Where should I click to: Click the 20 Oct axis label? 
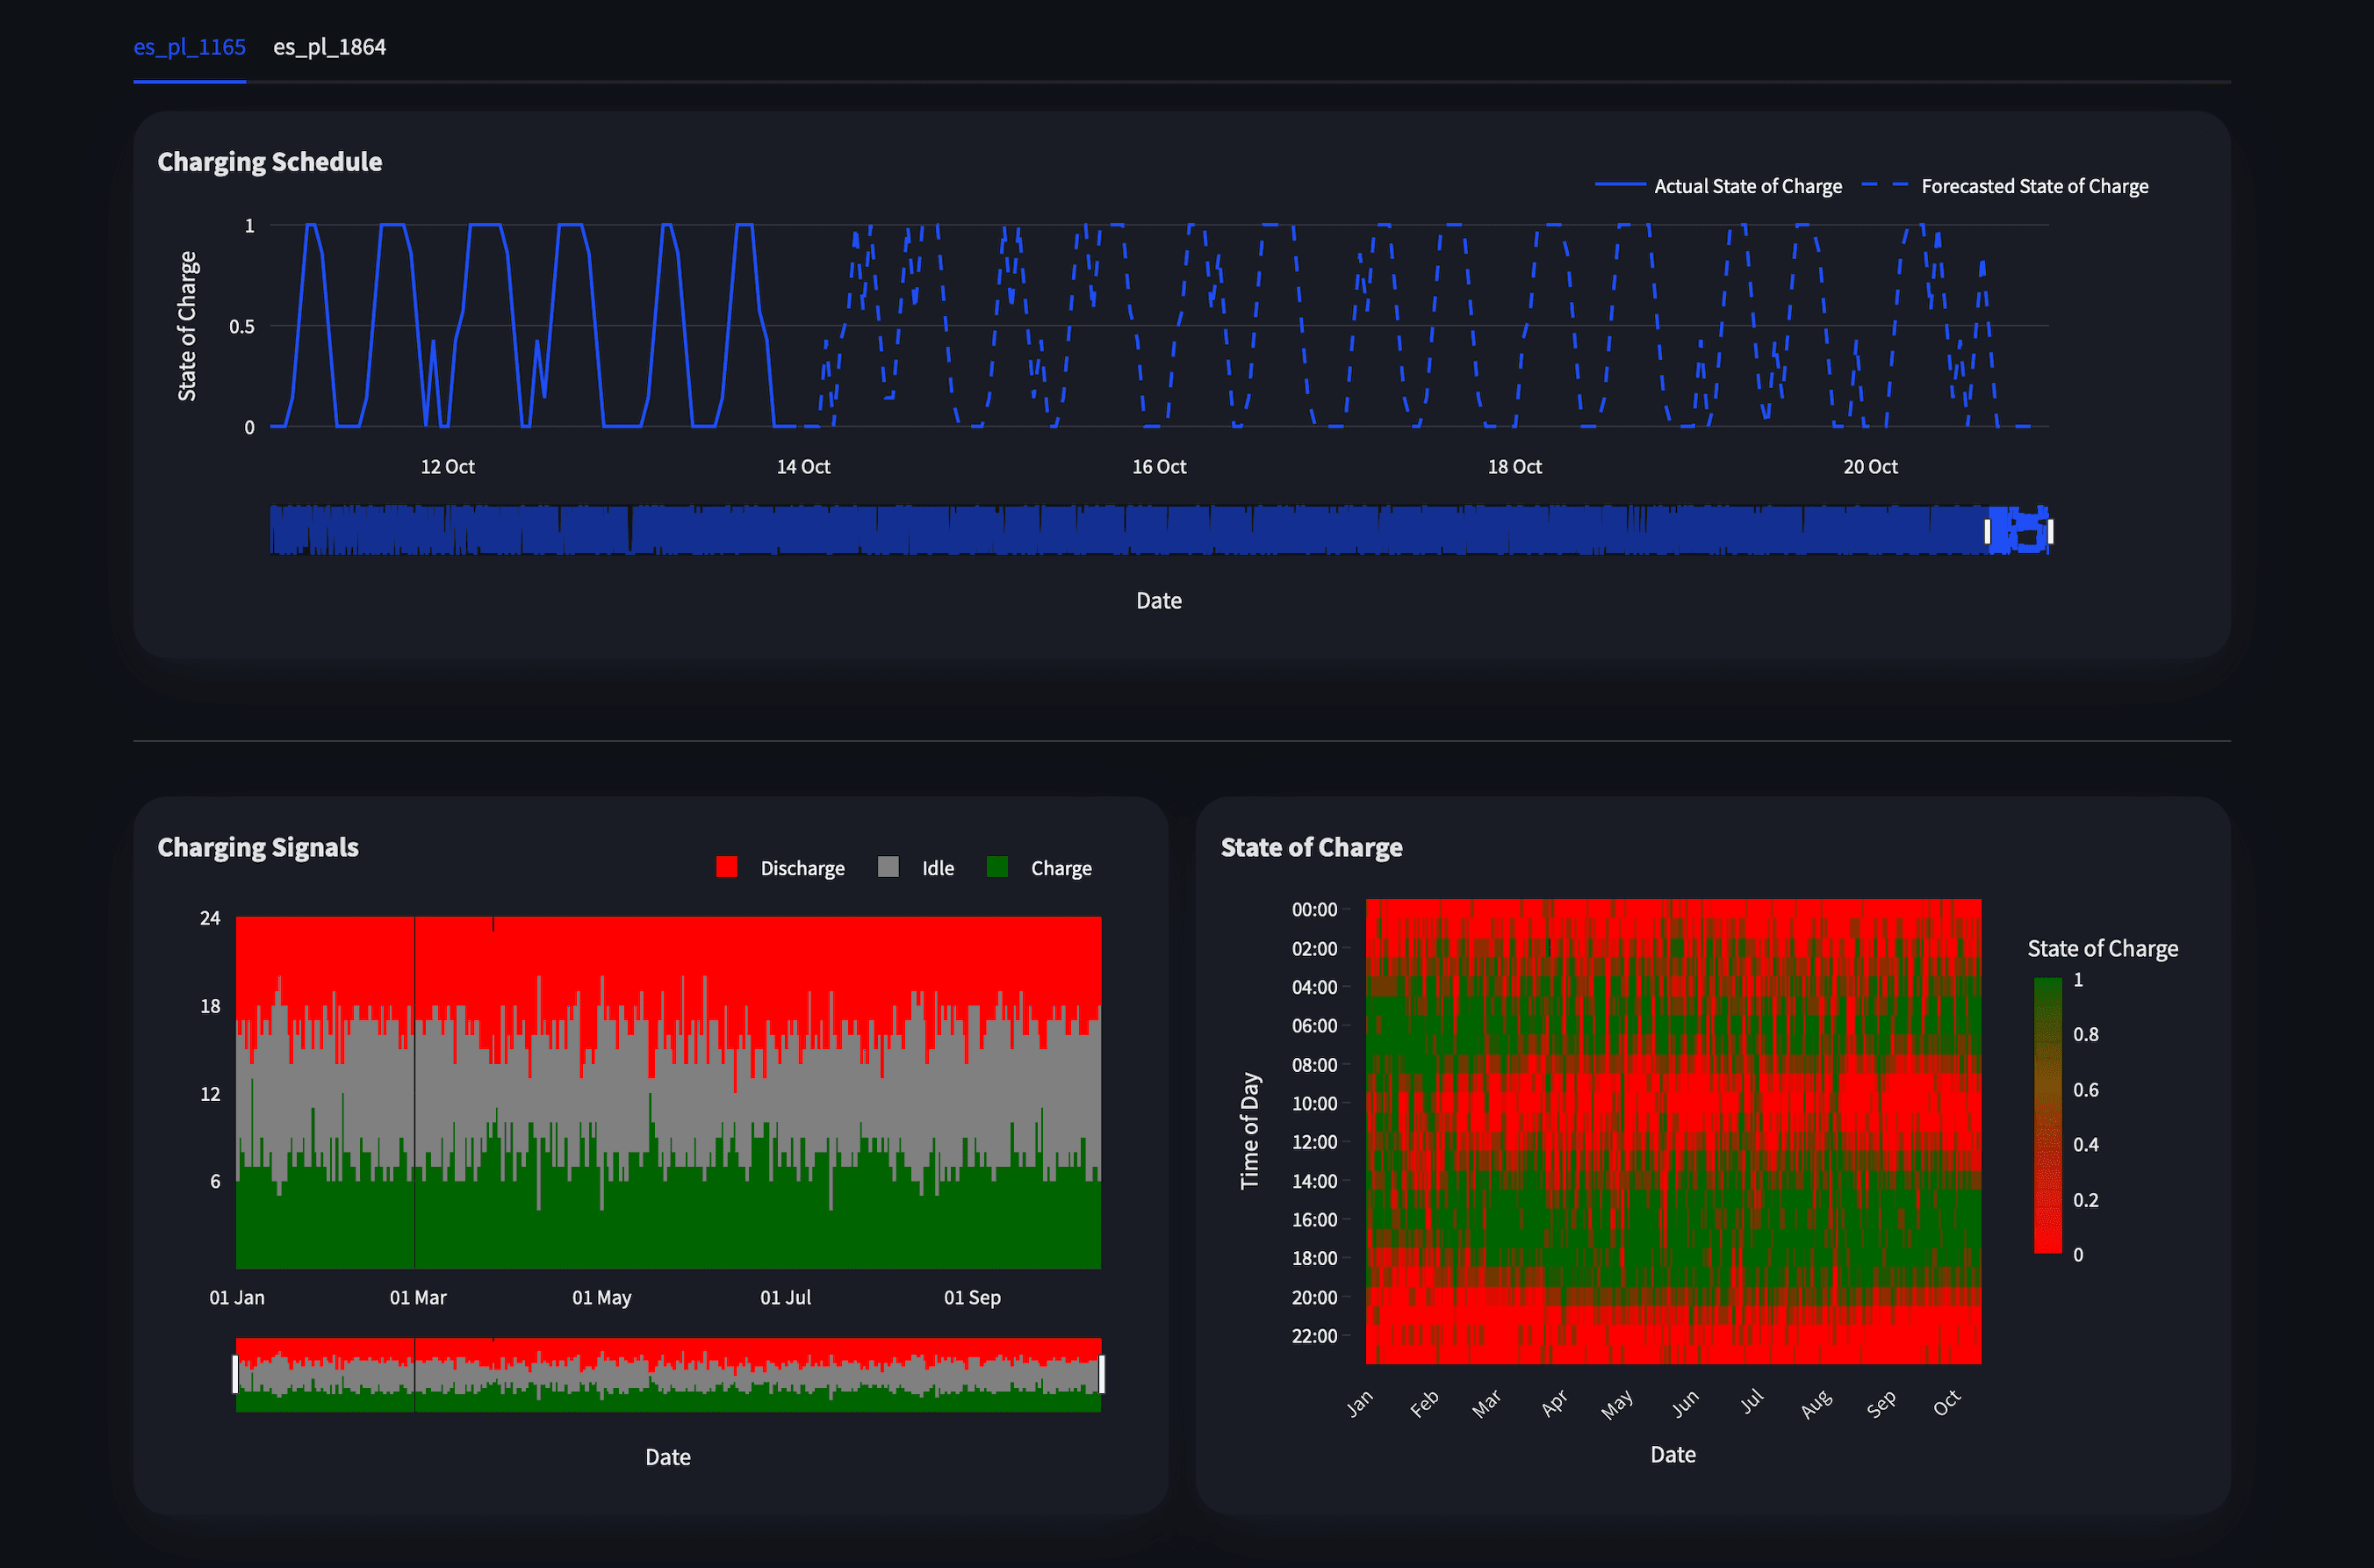(1870, 467)
